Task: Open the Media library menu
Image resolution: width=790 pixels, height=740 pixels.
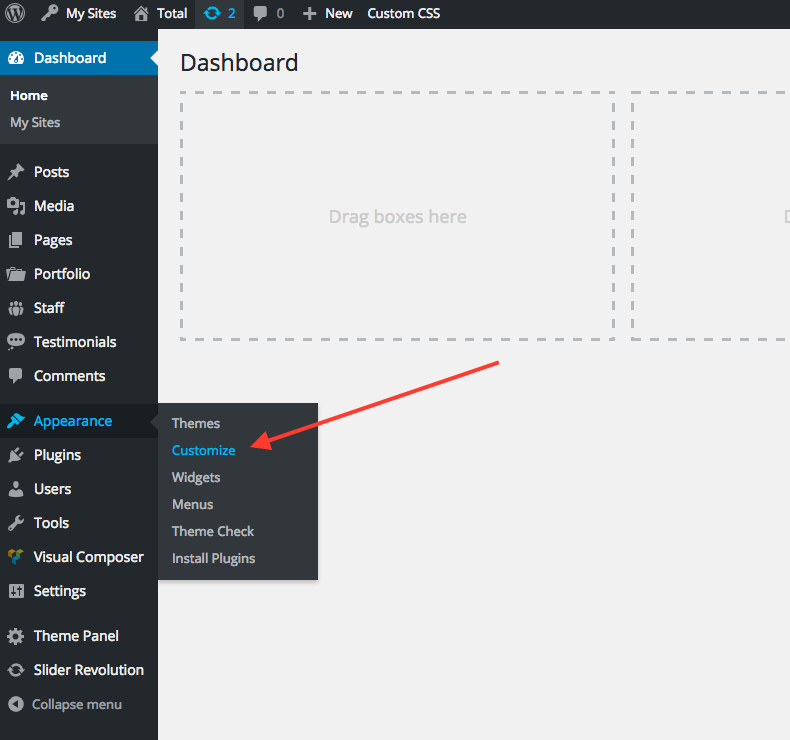Action: [x=54, y=206]
